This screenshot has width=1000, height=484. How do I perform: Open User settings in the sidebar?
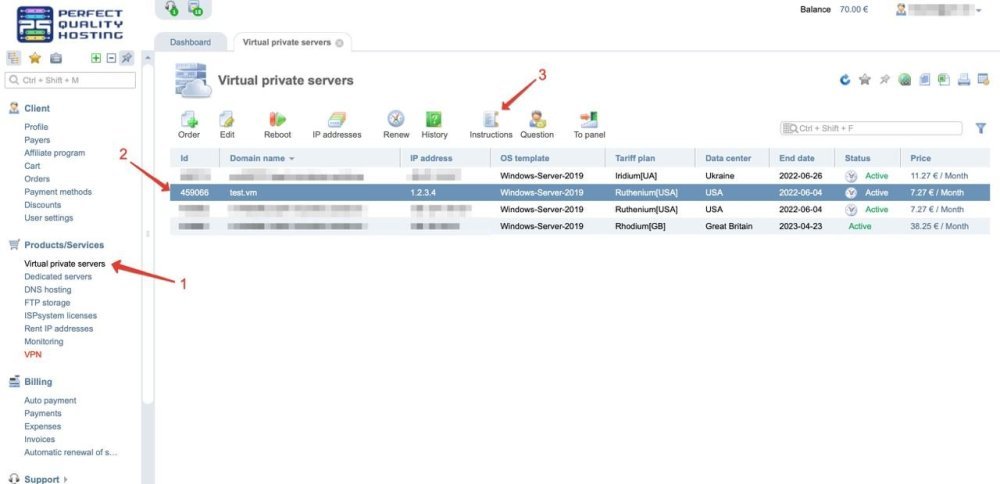click(48, 218)
